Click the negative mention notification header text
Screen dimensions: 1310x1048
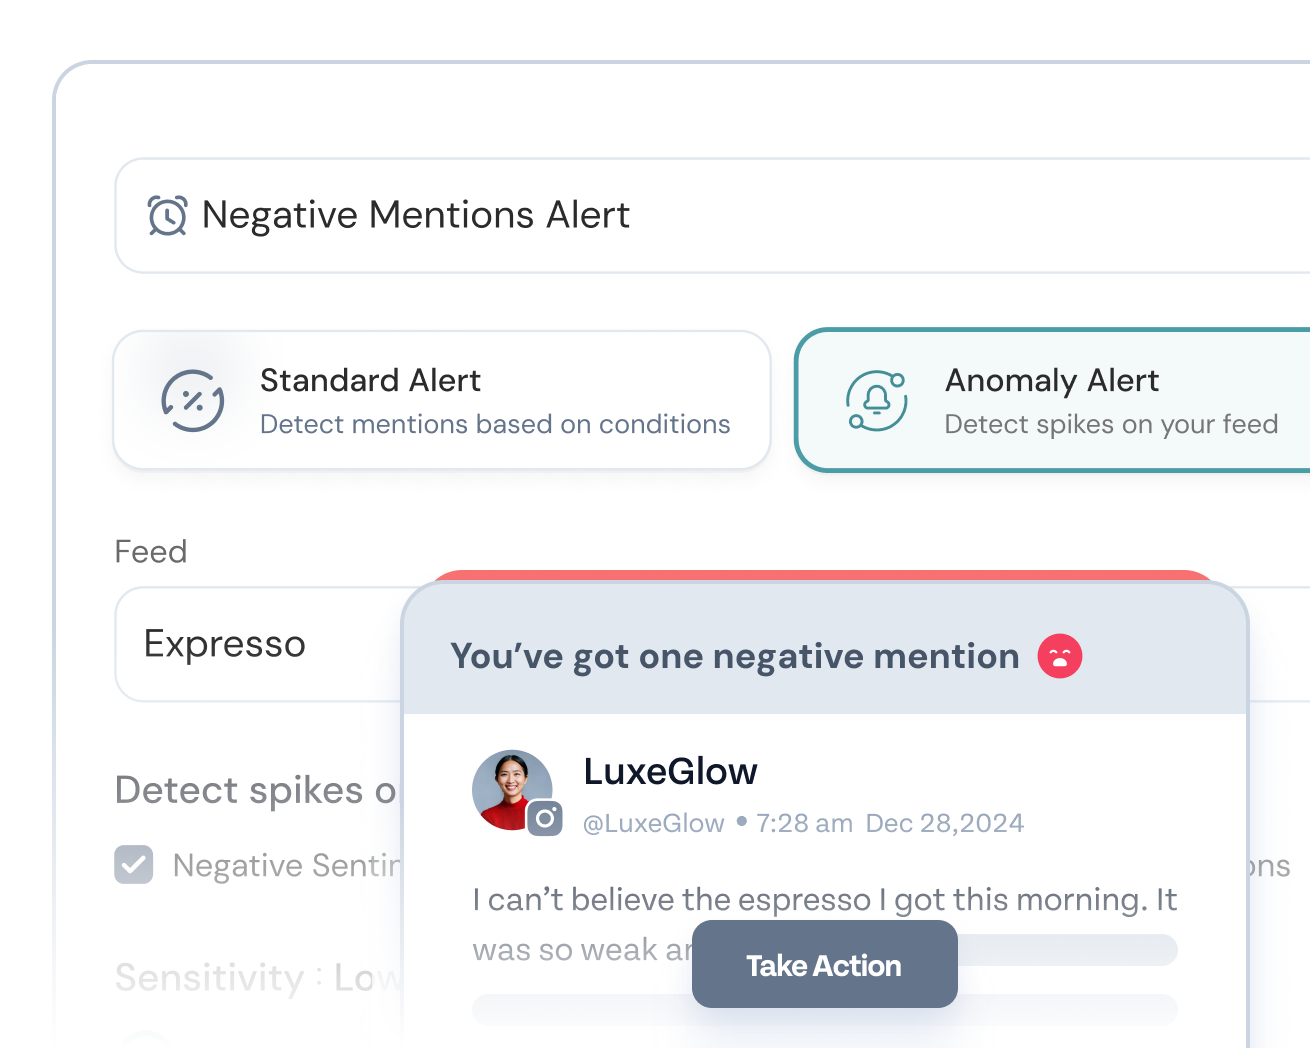tap(735, 657)
